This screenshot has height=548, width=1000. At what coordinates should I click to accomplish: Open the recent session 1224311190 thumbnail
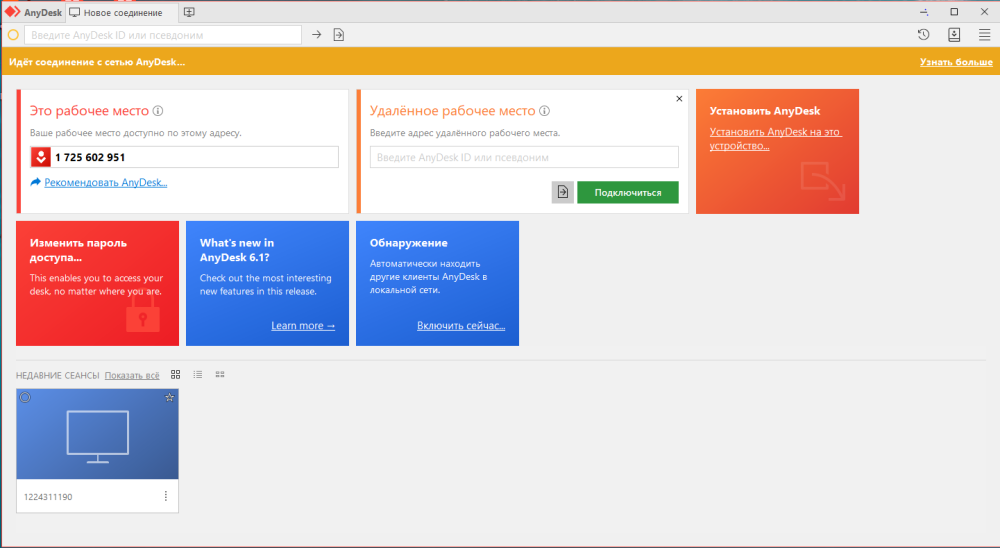(98, 434)
